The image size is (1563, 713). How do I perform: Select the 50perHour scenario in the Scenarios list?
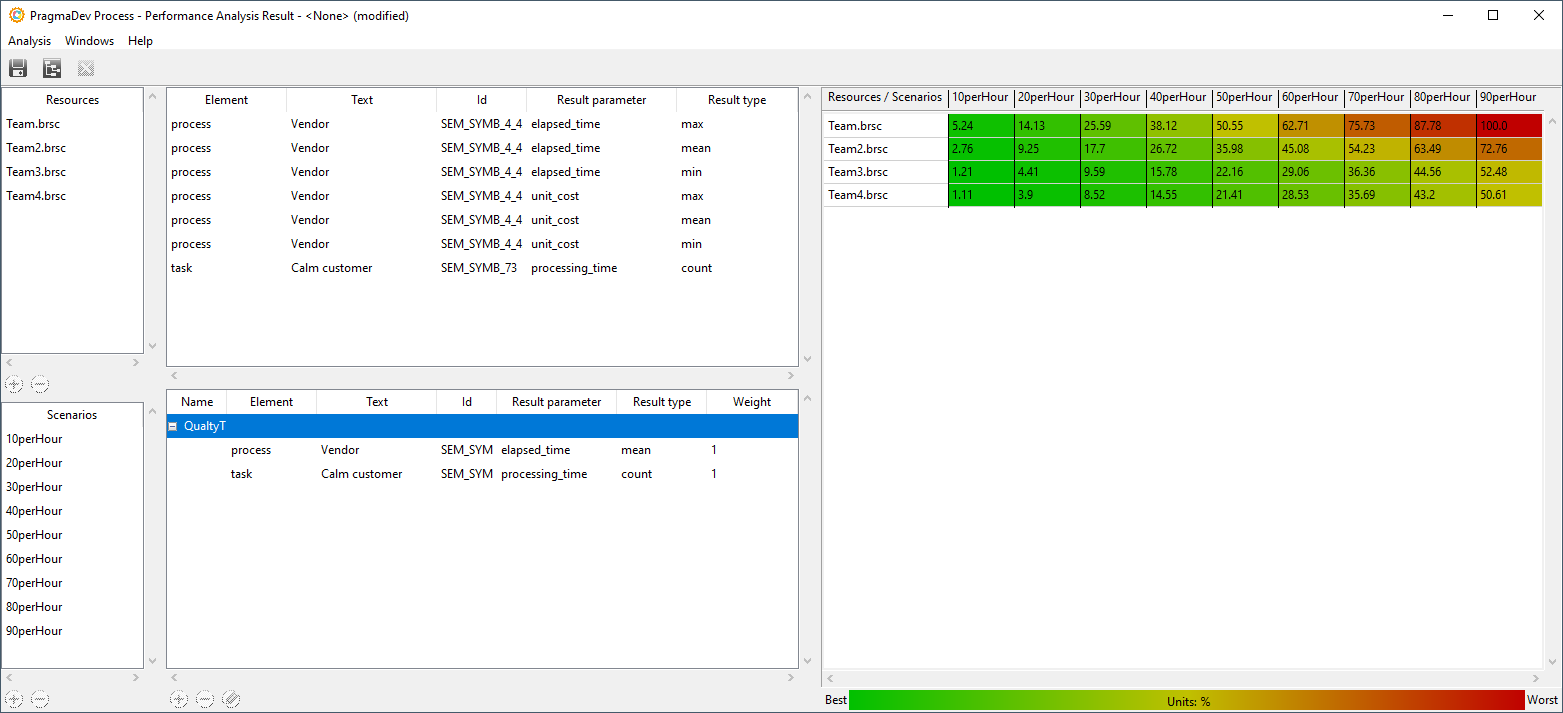click(34, 535)
